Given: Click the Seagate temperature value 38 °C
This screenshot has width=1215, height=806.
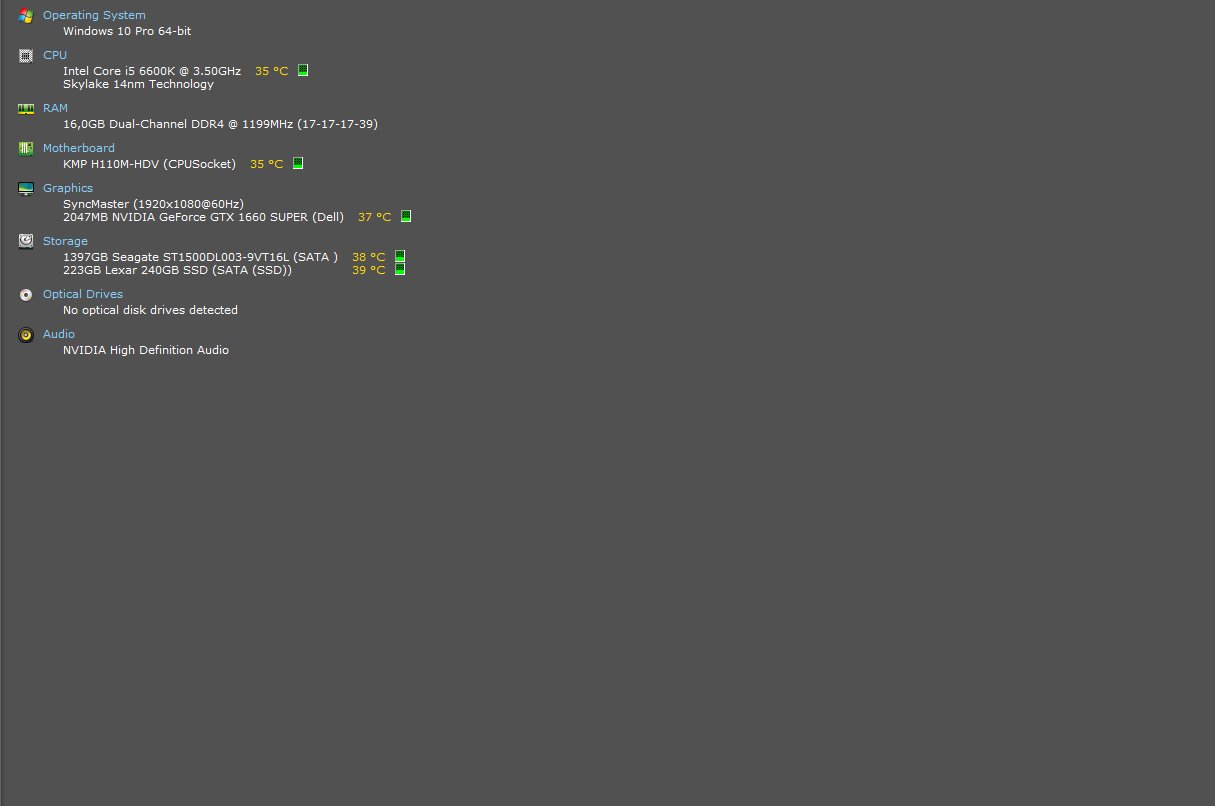Looking at the screenshot, I should [x=368, y=257].
